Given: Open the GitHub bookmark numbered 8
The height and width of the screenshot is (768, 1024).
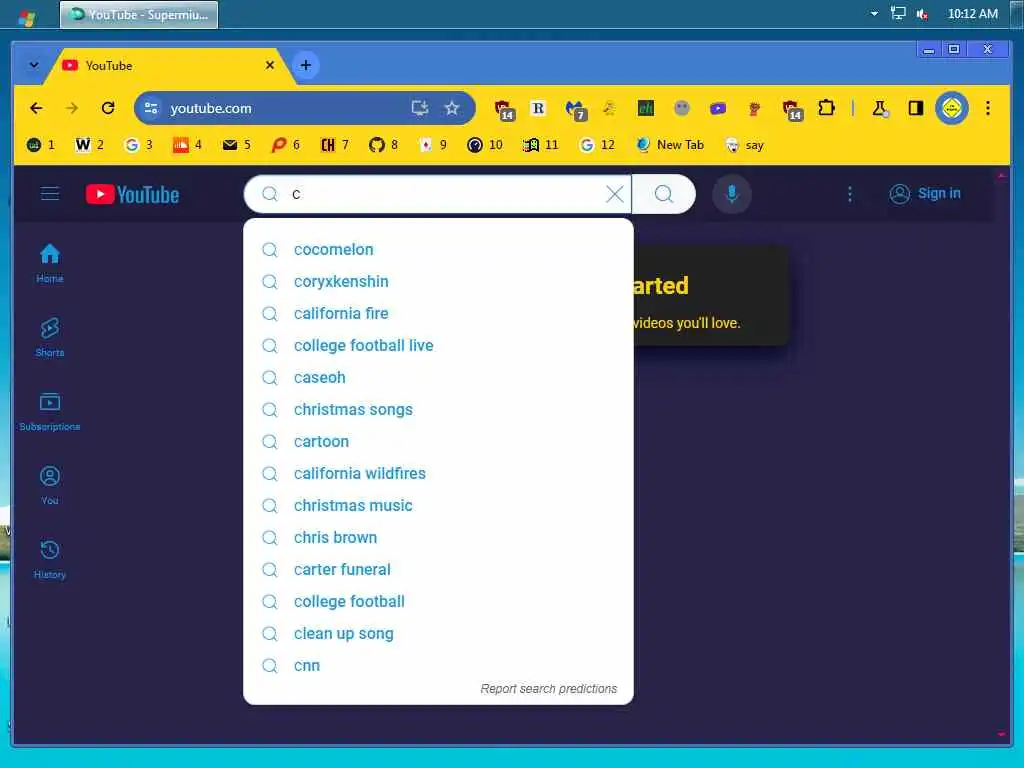Looking at the screenshot, I should point(383,145).
